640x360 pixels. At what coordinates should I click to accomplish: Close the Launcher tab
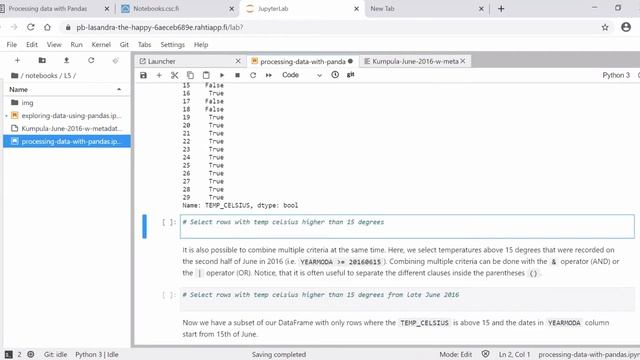(238, 61)
